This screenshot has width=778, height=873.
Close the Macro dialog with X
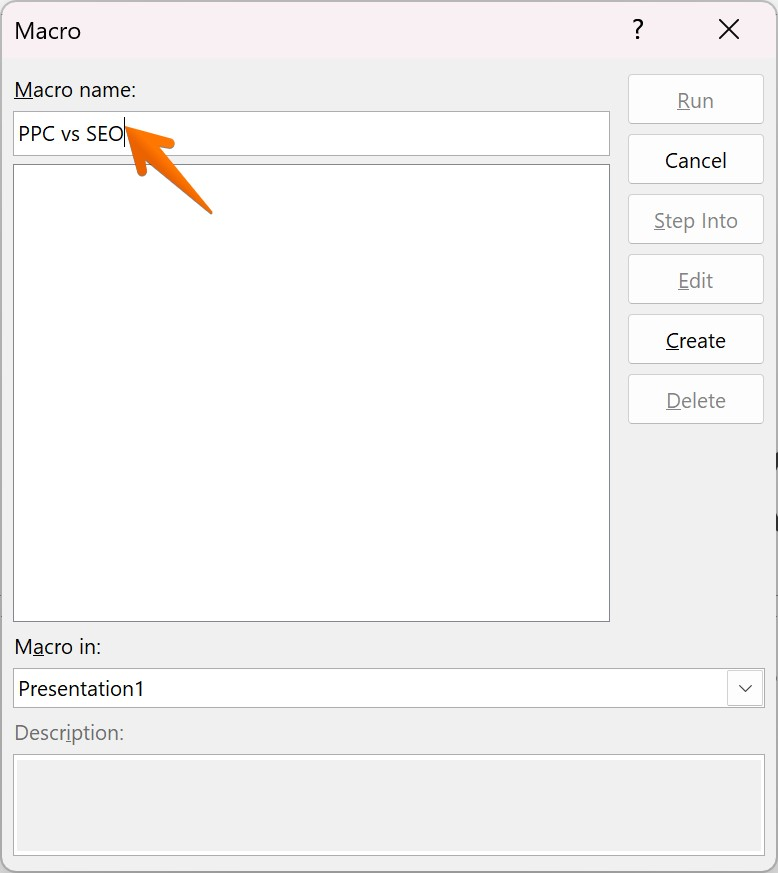point(729,30)
